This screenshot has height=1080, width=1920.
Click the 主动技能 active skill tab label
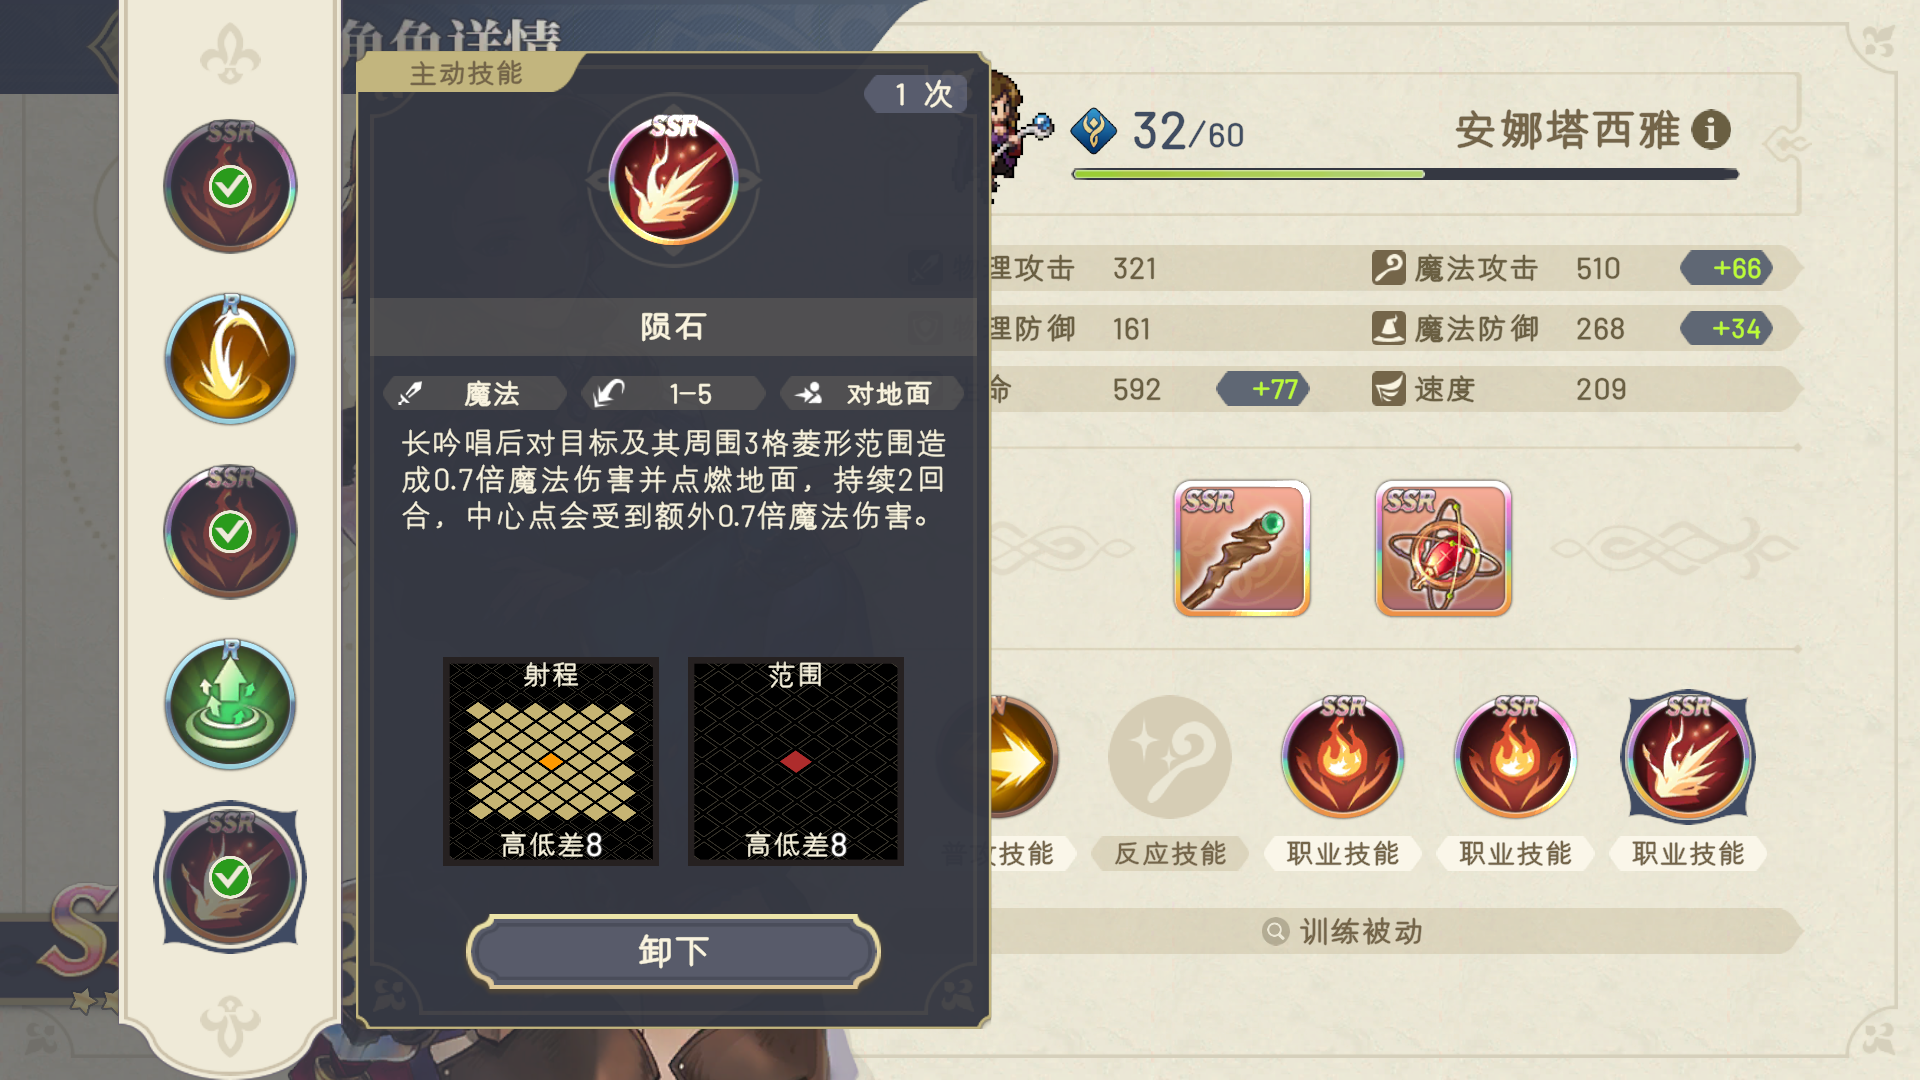click(x=466, y=74)
